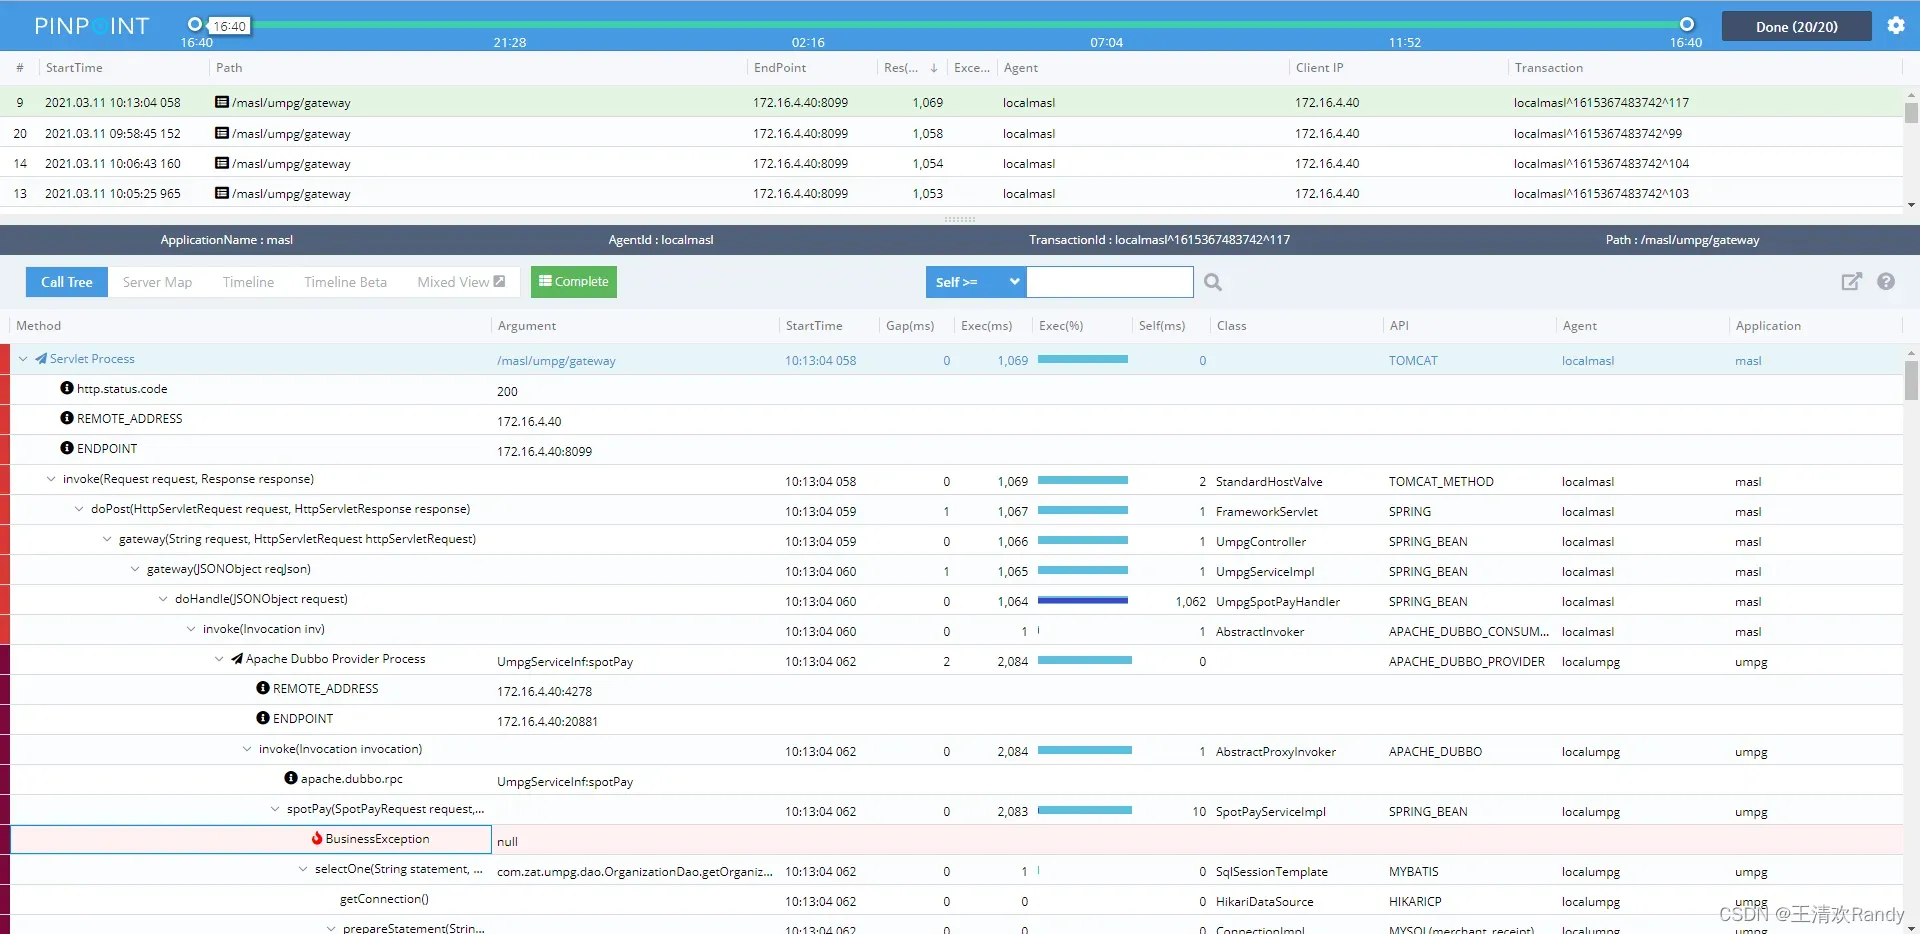1920x934 pixels.
Task: Click the Client IP column header
Action: tap(1319, 68)
